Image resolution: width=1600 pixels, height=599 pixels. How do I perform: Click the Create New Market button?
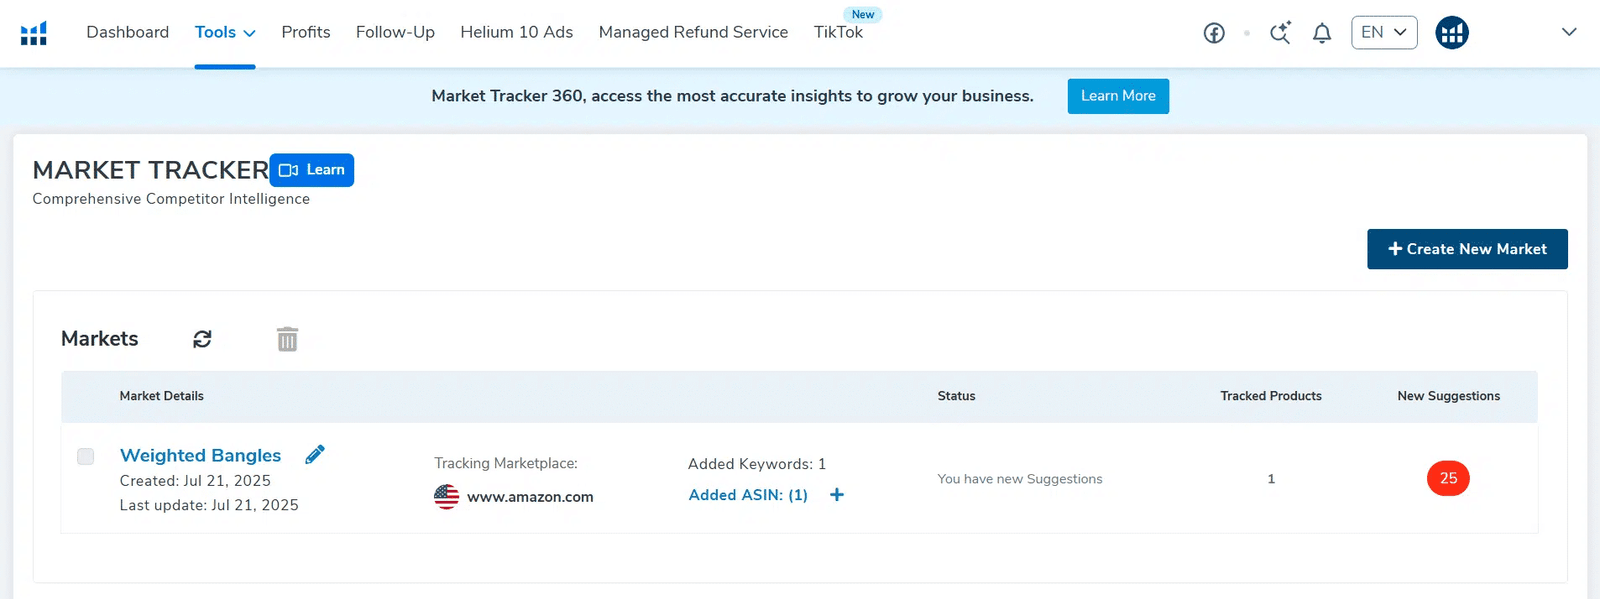(1467, 249)
